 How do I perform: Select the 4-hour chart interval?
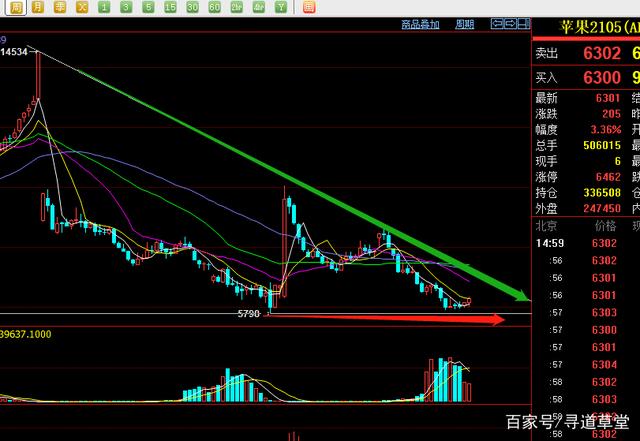[259, 7]
